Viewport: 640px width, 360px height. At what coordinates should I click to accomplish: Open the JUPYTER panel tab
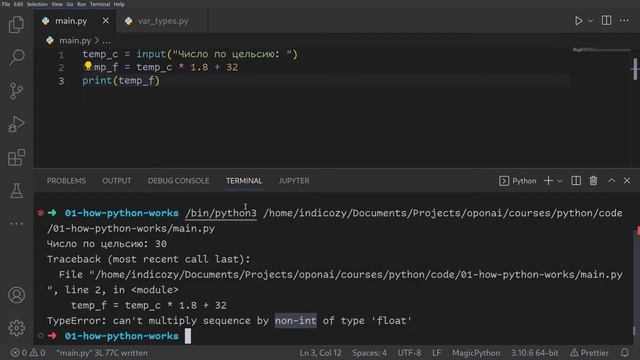click(x=294, y=181)
